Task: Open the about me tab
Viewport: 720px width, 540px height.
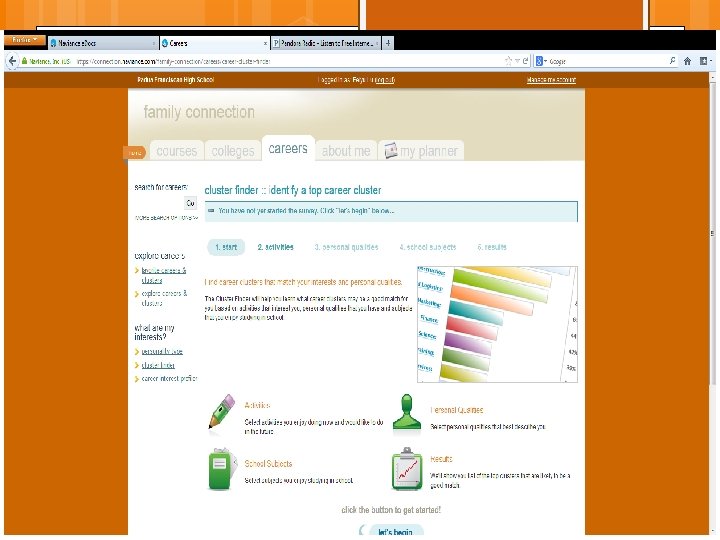Action: coord(346,151)
